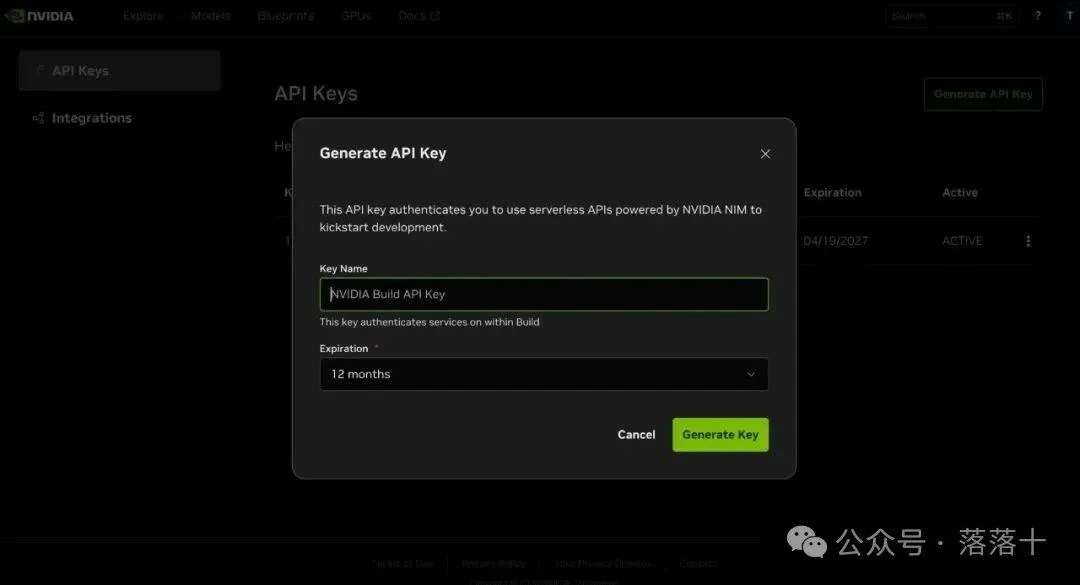
Task: Expand the expiration chevron arrow
Action: pos(751,374)
